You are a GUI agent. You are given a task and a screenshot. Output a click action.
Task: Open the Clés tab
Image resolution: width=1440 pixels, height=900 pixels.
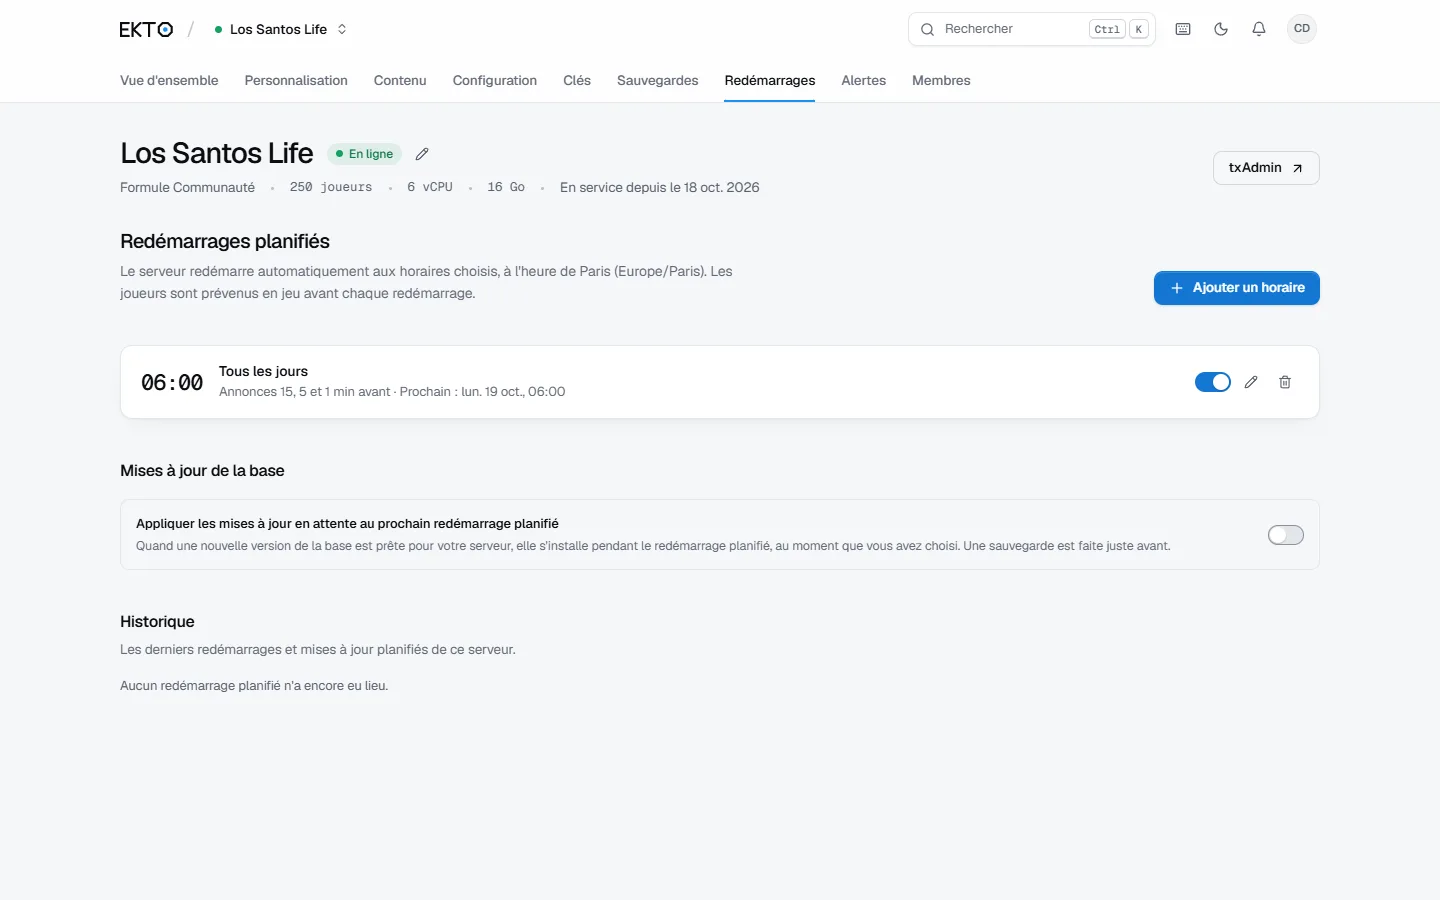click(577, 80)
